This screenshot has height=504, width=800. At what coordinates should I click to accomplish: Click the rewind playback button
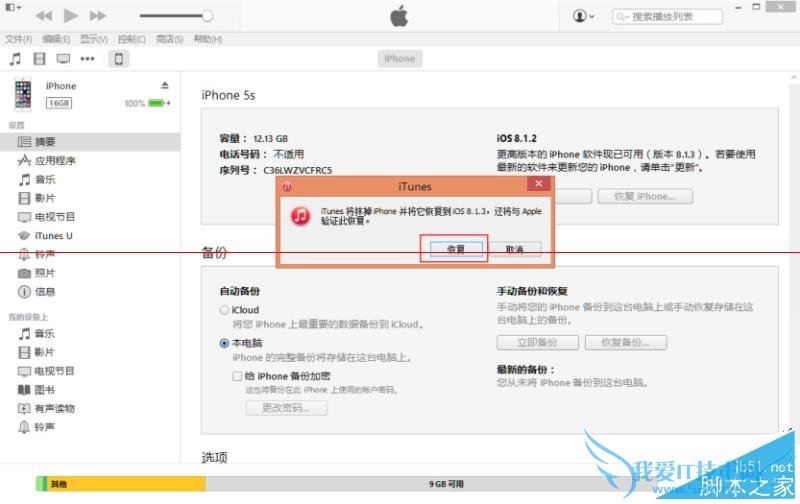coord(44,16)
